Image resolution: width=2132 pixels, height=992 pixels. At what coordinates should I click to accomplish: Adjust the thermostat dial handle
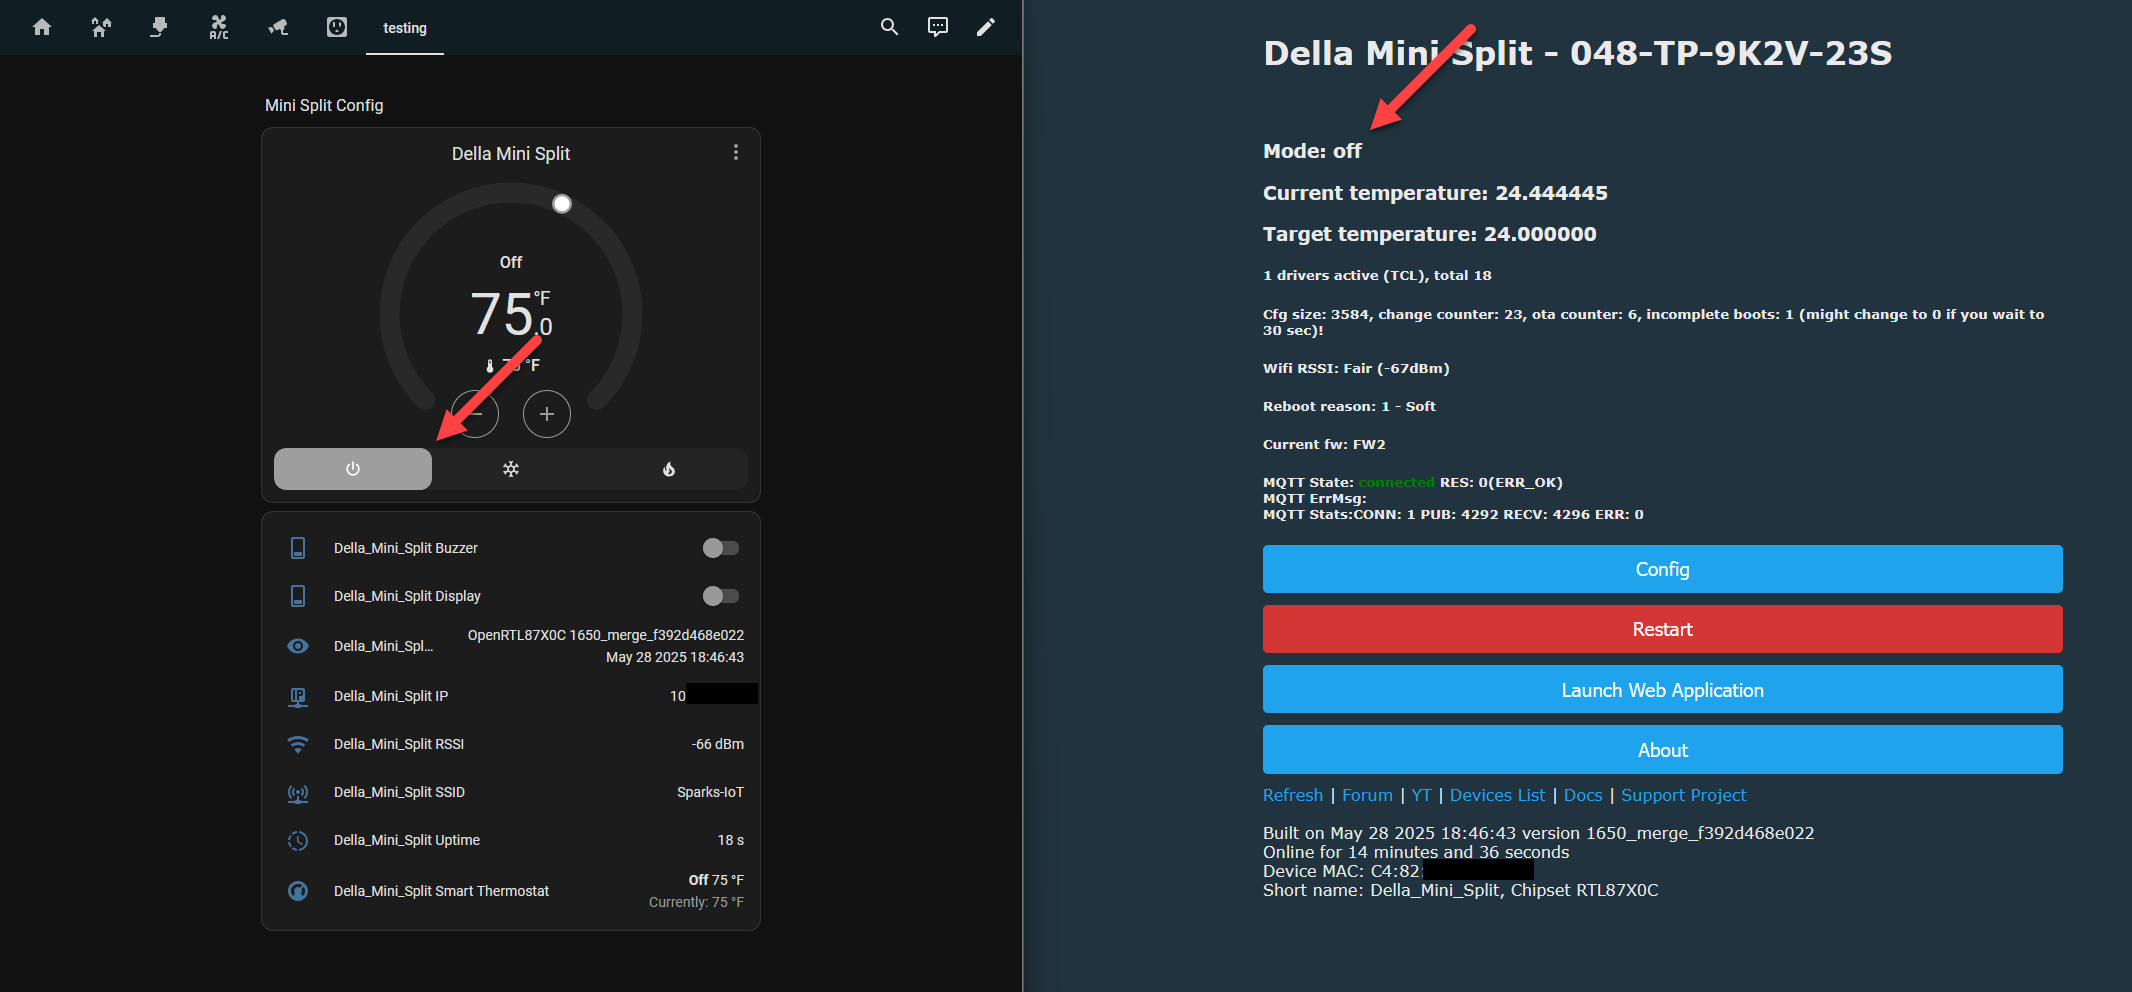[562, 204]
